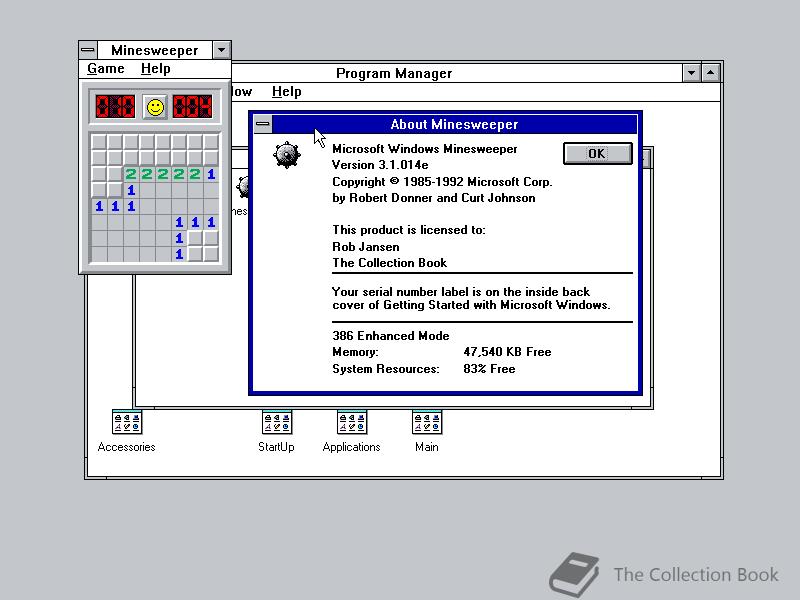This screenshot has width=800, height=600.
Task: Minimize the Program Manager window
Action: [691, 73]
